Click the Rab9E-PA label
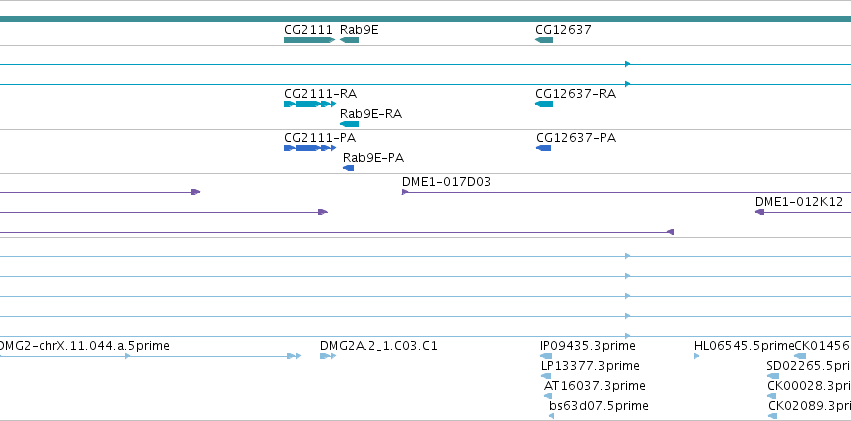This screenshot has width=851, height=421. (x=373, y=158)
